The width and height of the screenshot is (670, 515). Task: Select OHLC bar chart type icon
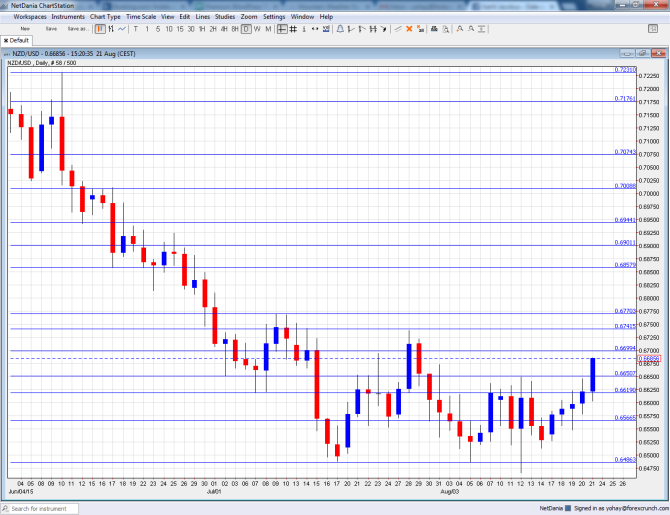(x=111, y=29)
